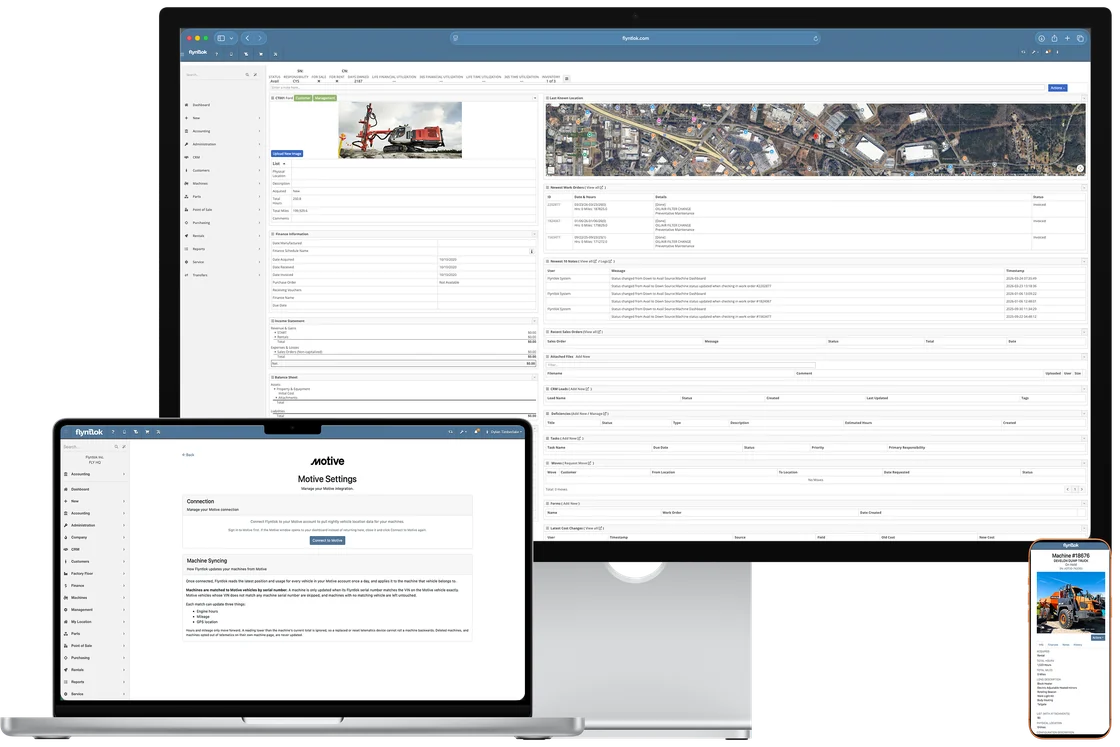Open a new Safari tab with the plus icon
The image size is (1120, 747).
(1067, 39)
